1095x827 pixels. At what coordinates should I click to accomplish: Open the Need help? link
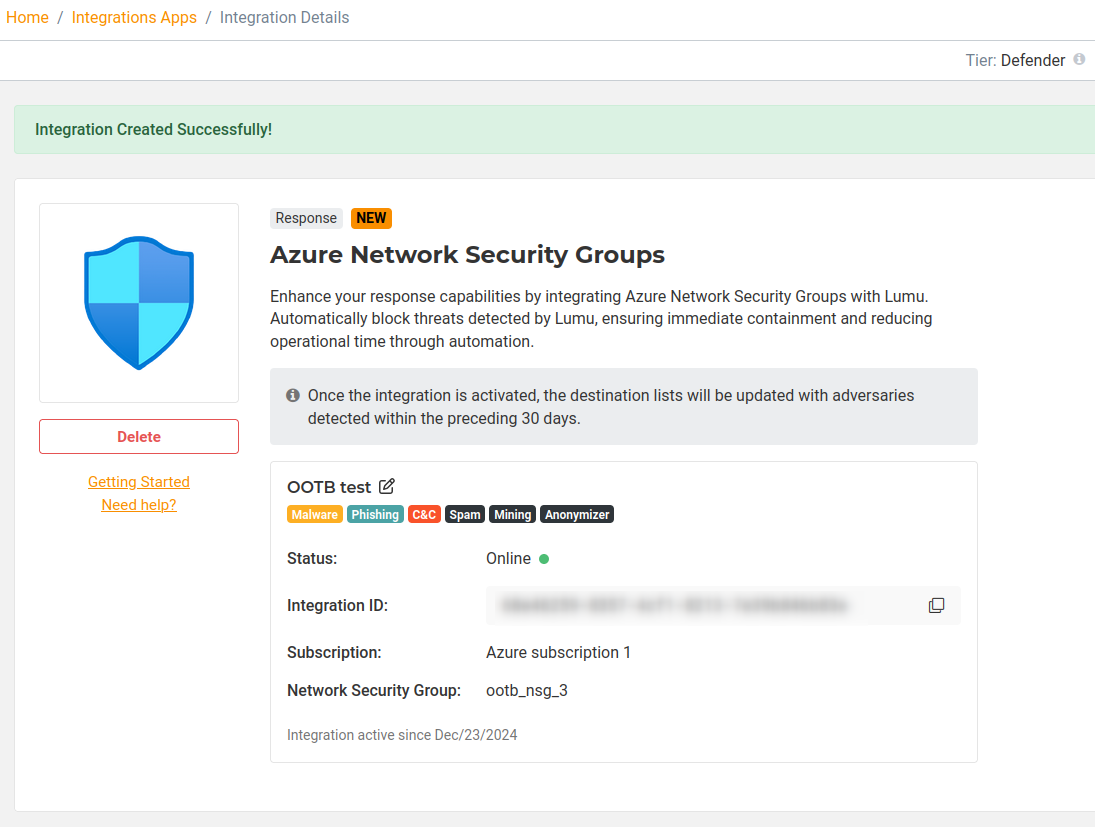coord(139,505)
